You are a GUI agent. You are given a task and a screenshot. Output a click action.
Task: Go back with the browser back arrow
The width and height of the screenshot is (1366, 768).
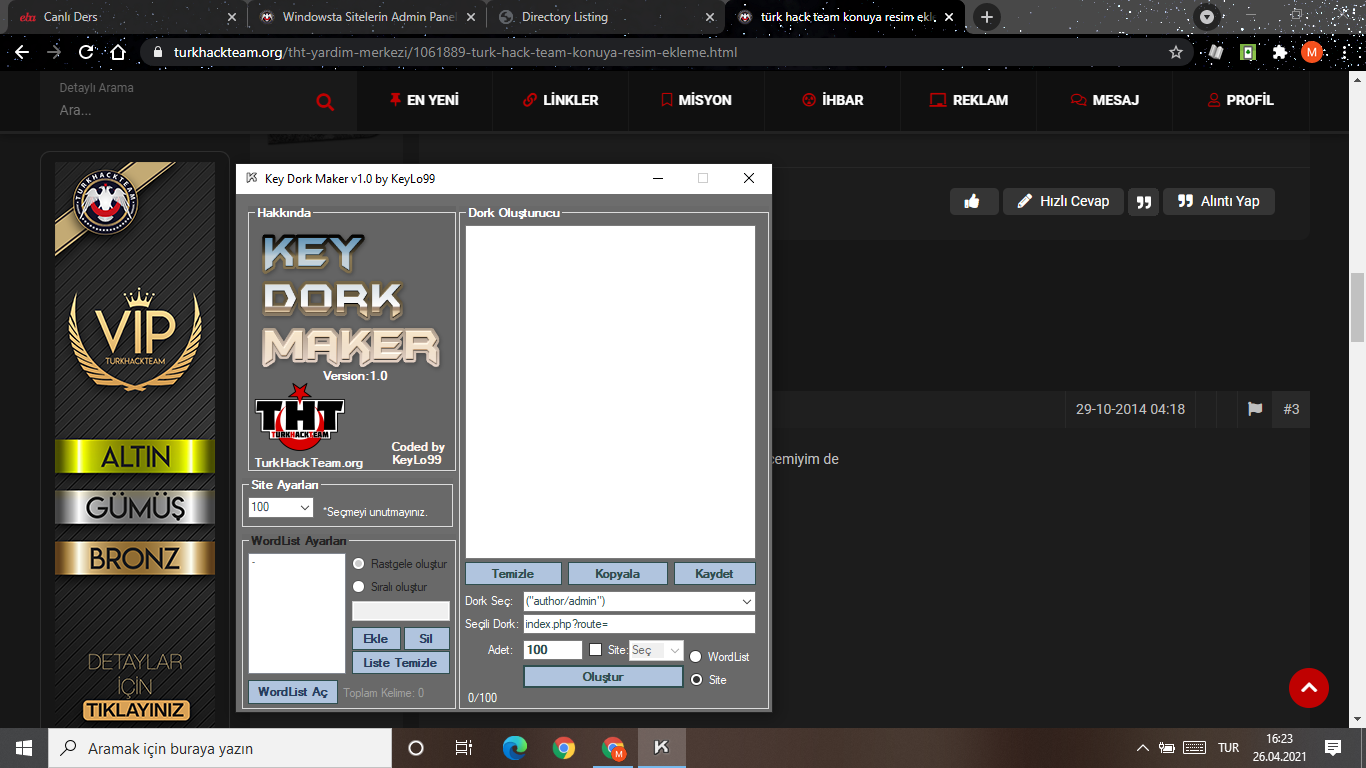coord(22,52)
